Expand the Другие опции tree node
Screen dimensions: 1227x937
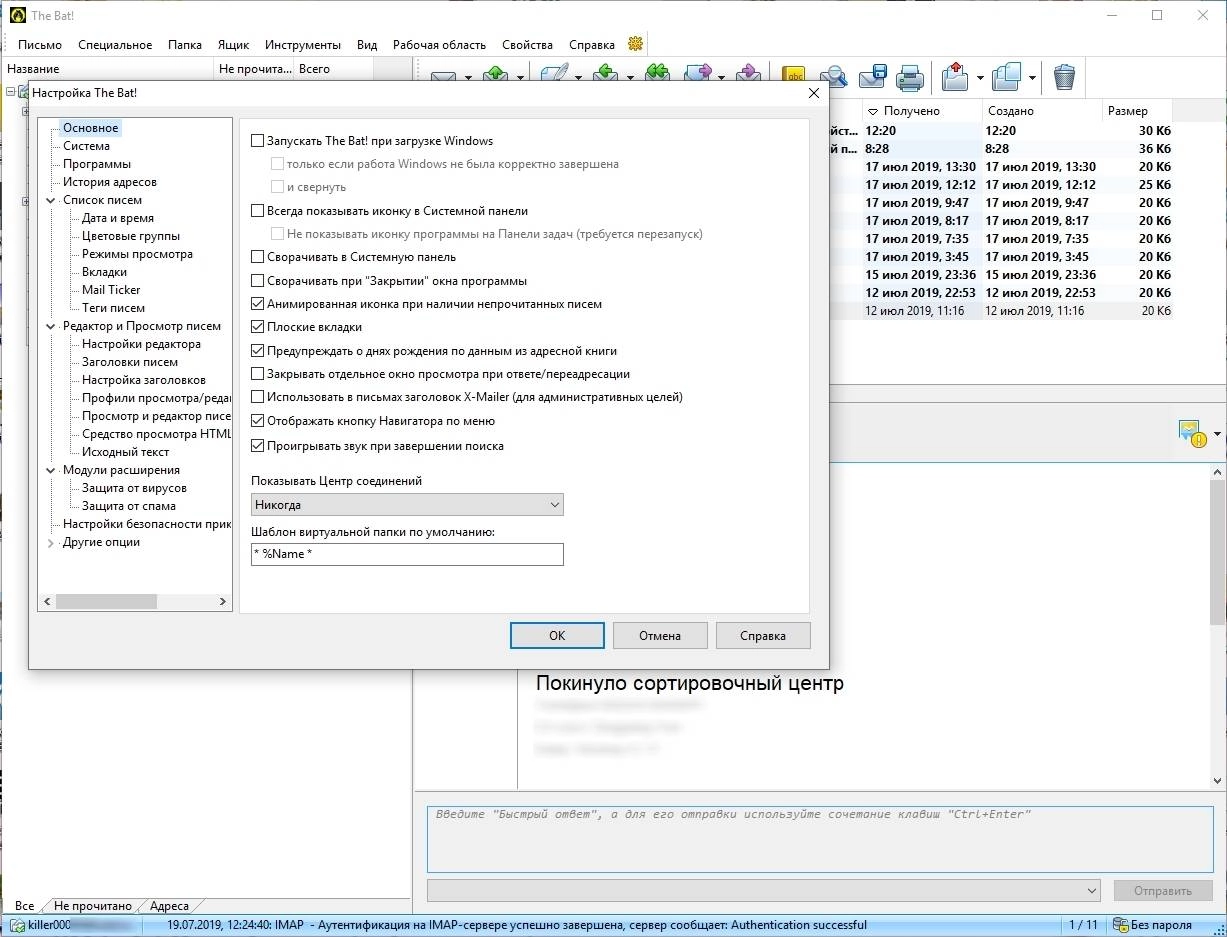coord(51,543)
